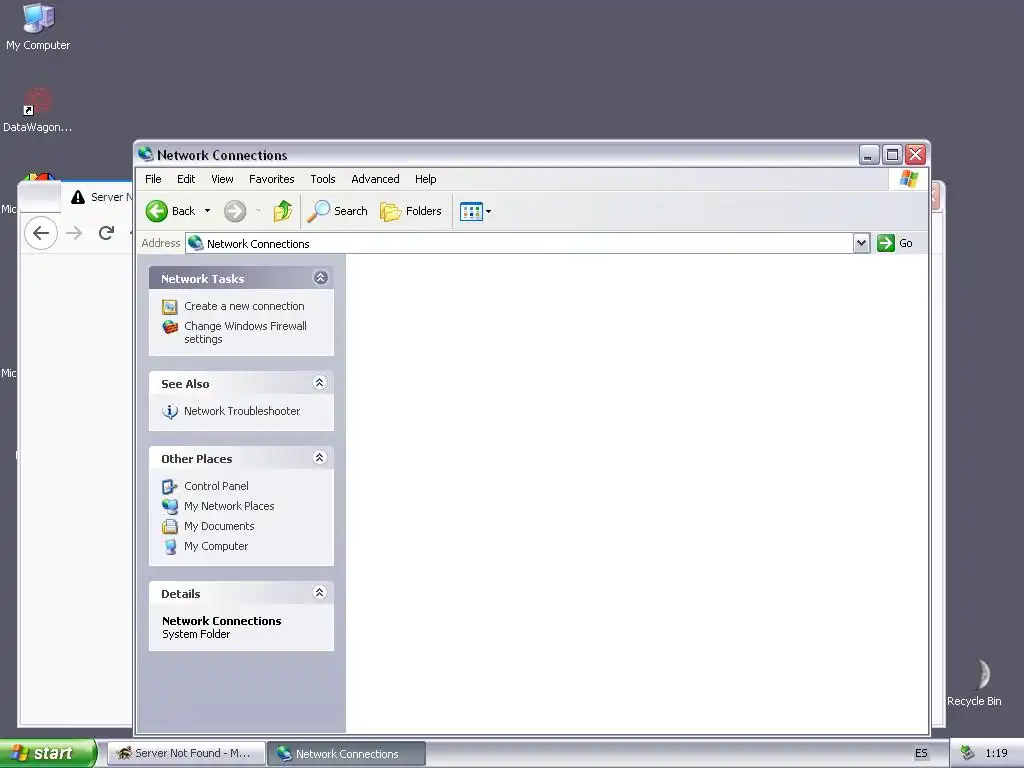
Task: Click Create a new connection link
Action: 244,306
